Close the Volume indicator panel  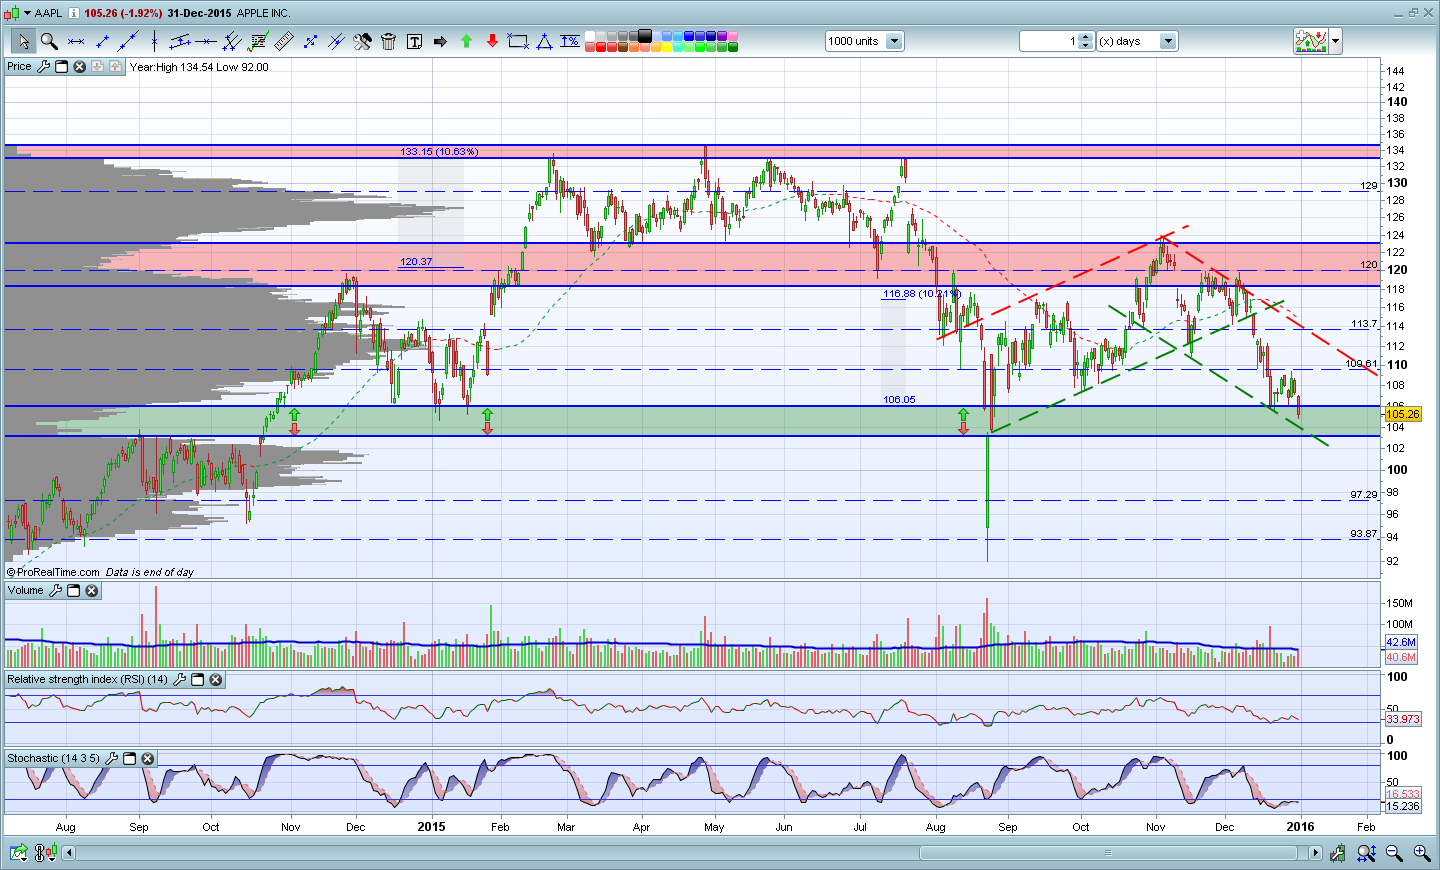coord(92,591)
